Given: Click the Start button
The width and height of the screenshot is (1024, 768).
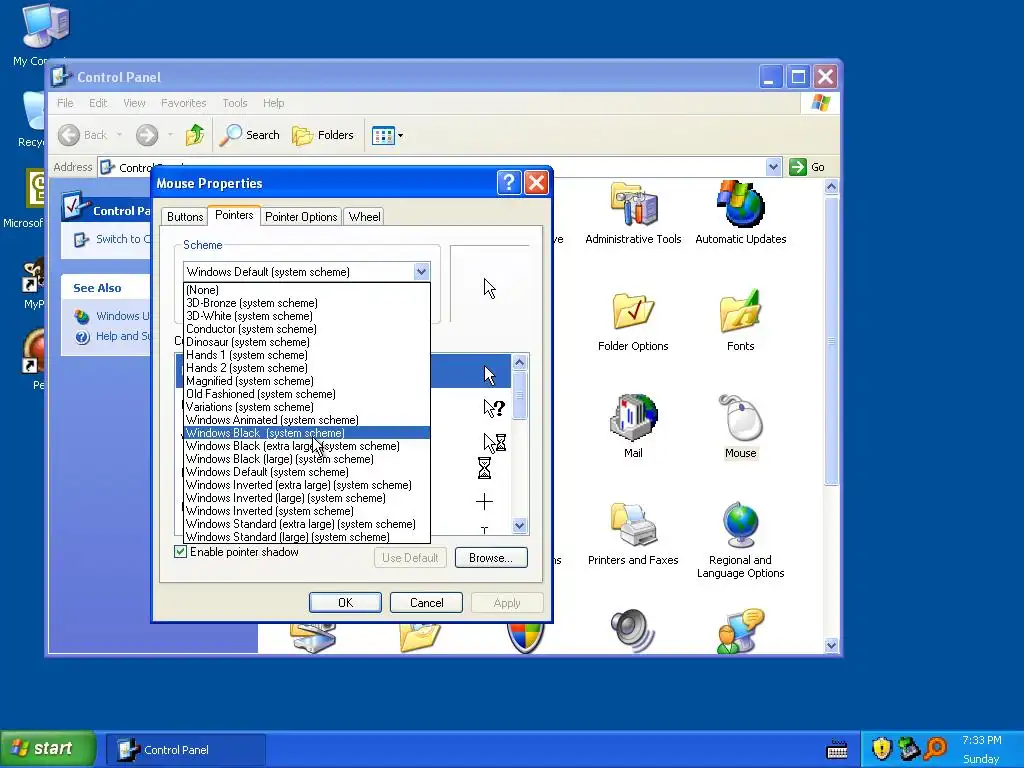Looking at the screenshot, I should click(x=48, y=748).
